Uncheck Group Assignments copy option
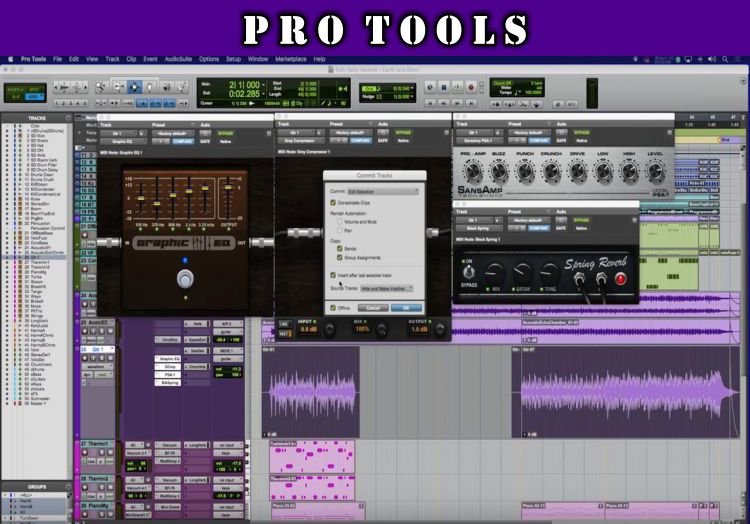Image resolution: width=750 pixels, height=524 pixels. coord(340,258)
